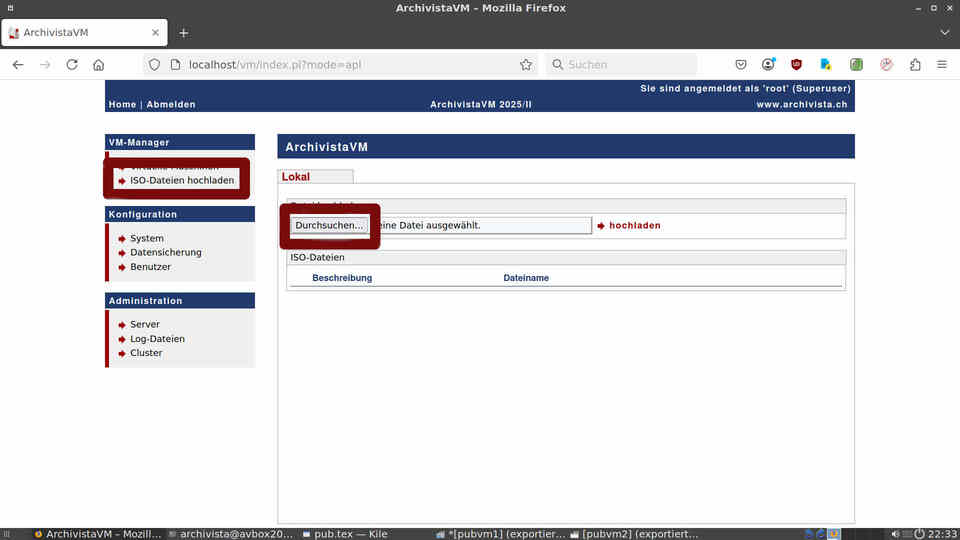Open the browser home page icon

pos(99,64)
